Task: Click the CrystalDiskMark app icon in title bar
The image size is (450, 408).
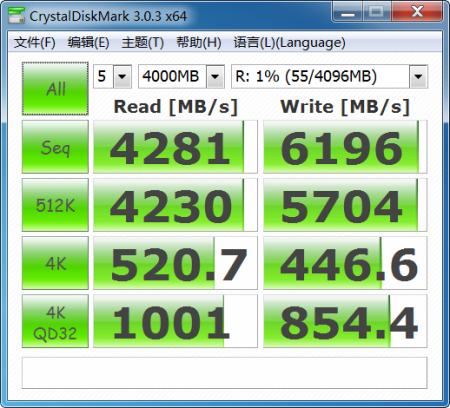Action: tap(16, 15)
